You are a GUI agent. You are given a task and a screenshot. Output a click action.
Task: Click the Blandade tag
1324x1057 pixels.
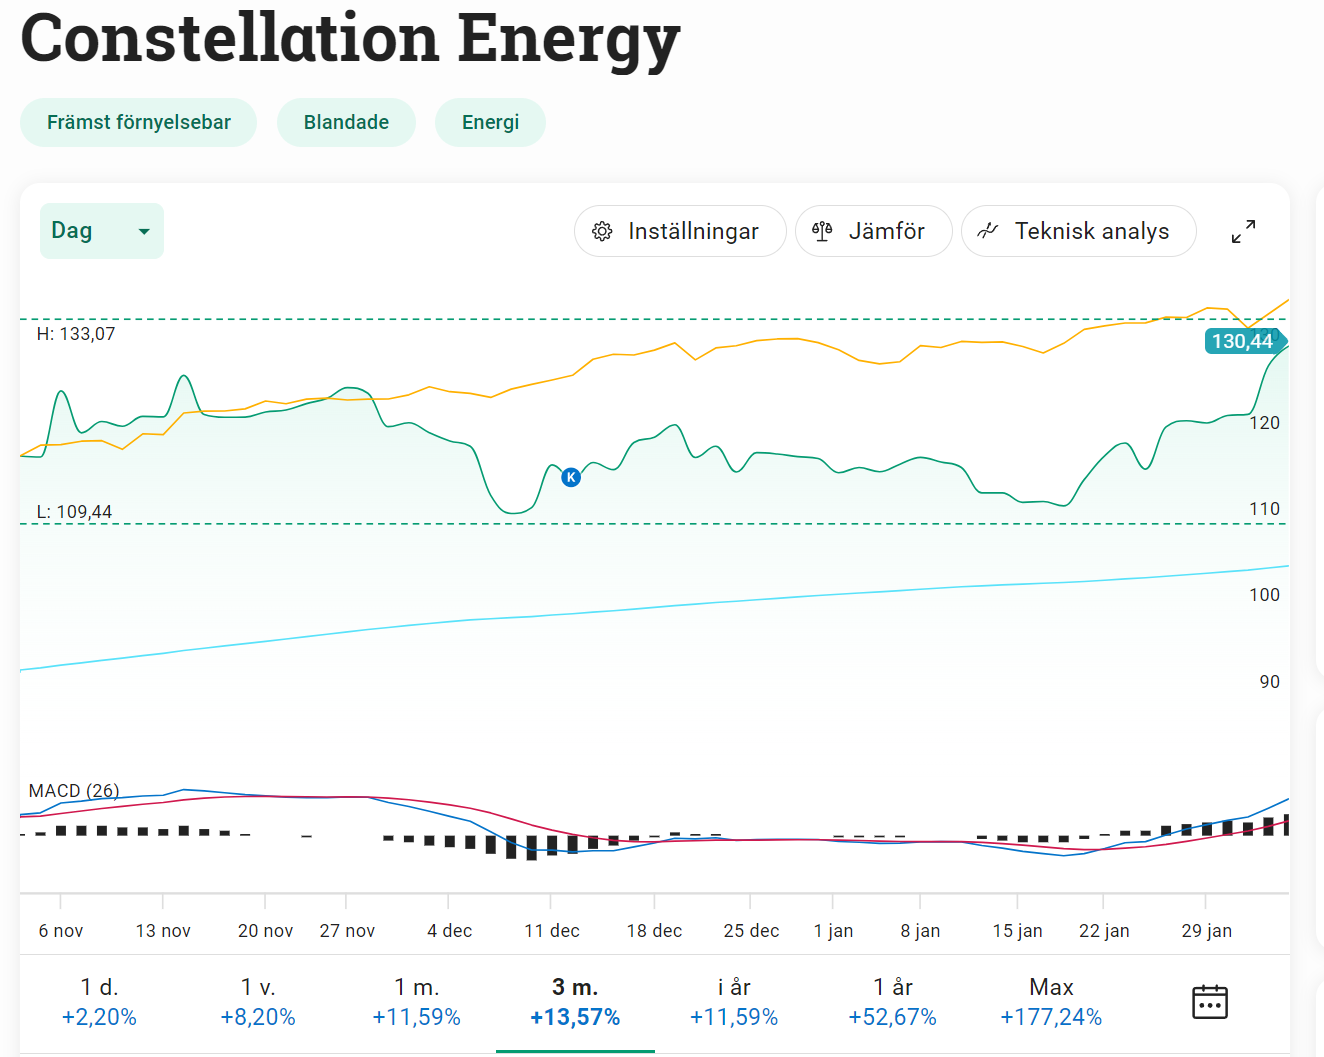point(346,123)
